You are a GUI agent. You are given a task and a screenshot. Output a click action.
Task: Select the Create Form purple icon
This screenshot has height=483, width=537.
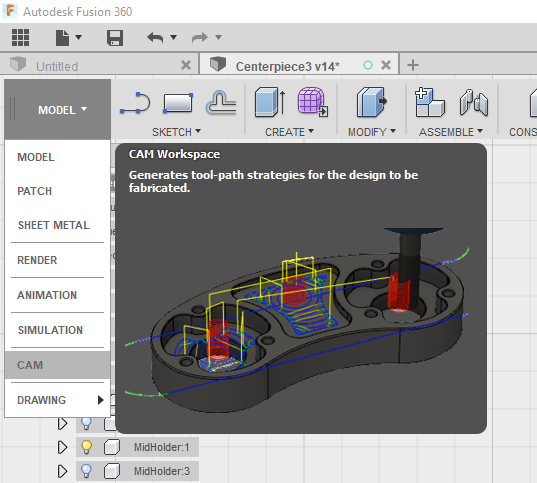pyautogui.click(x=313, y=102)
